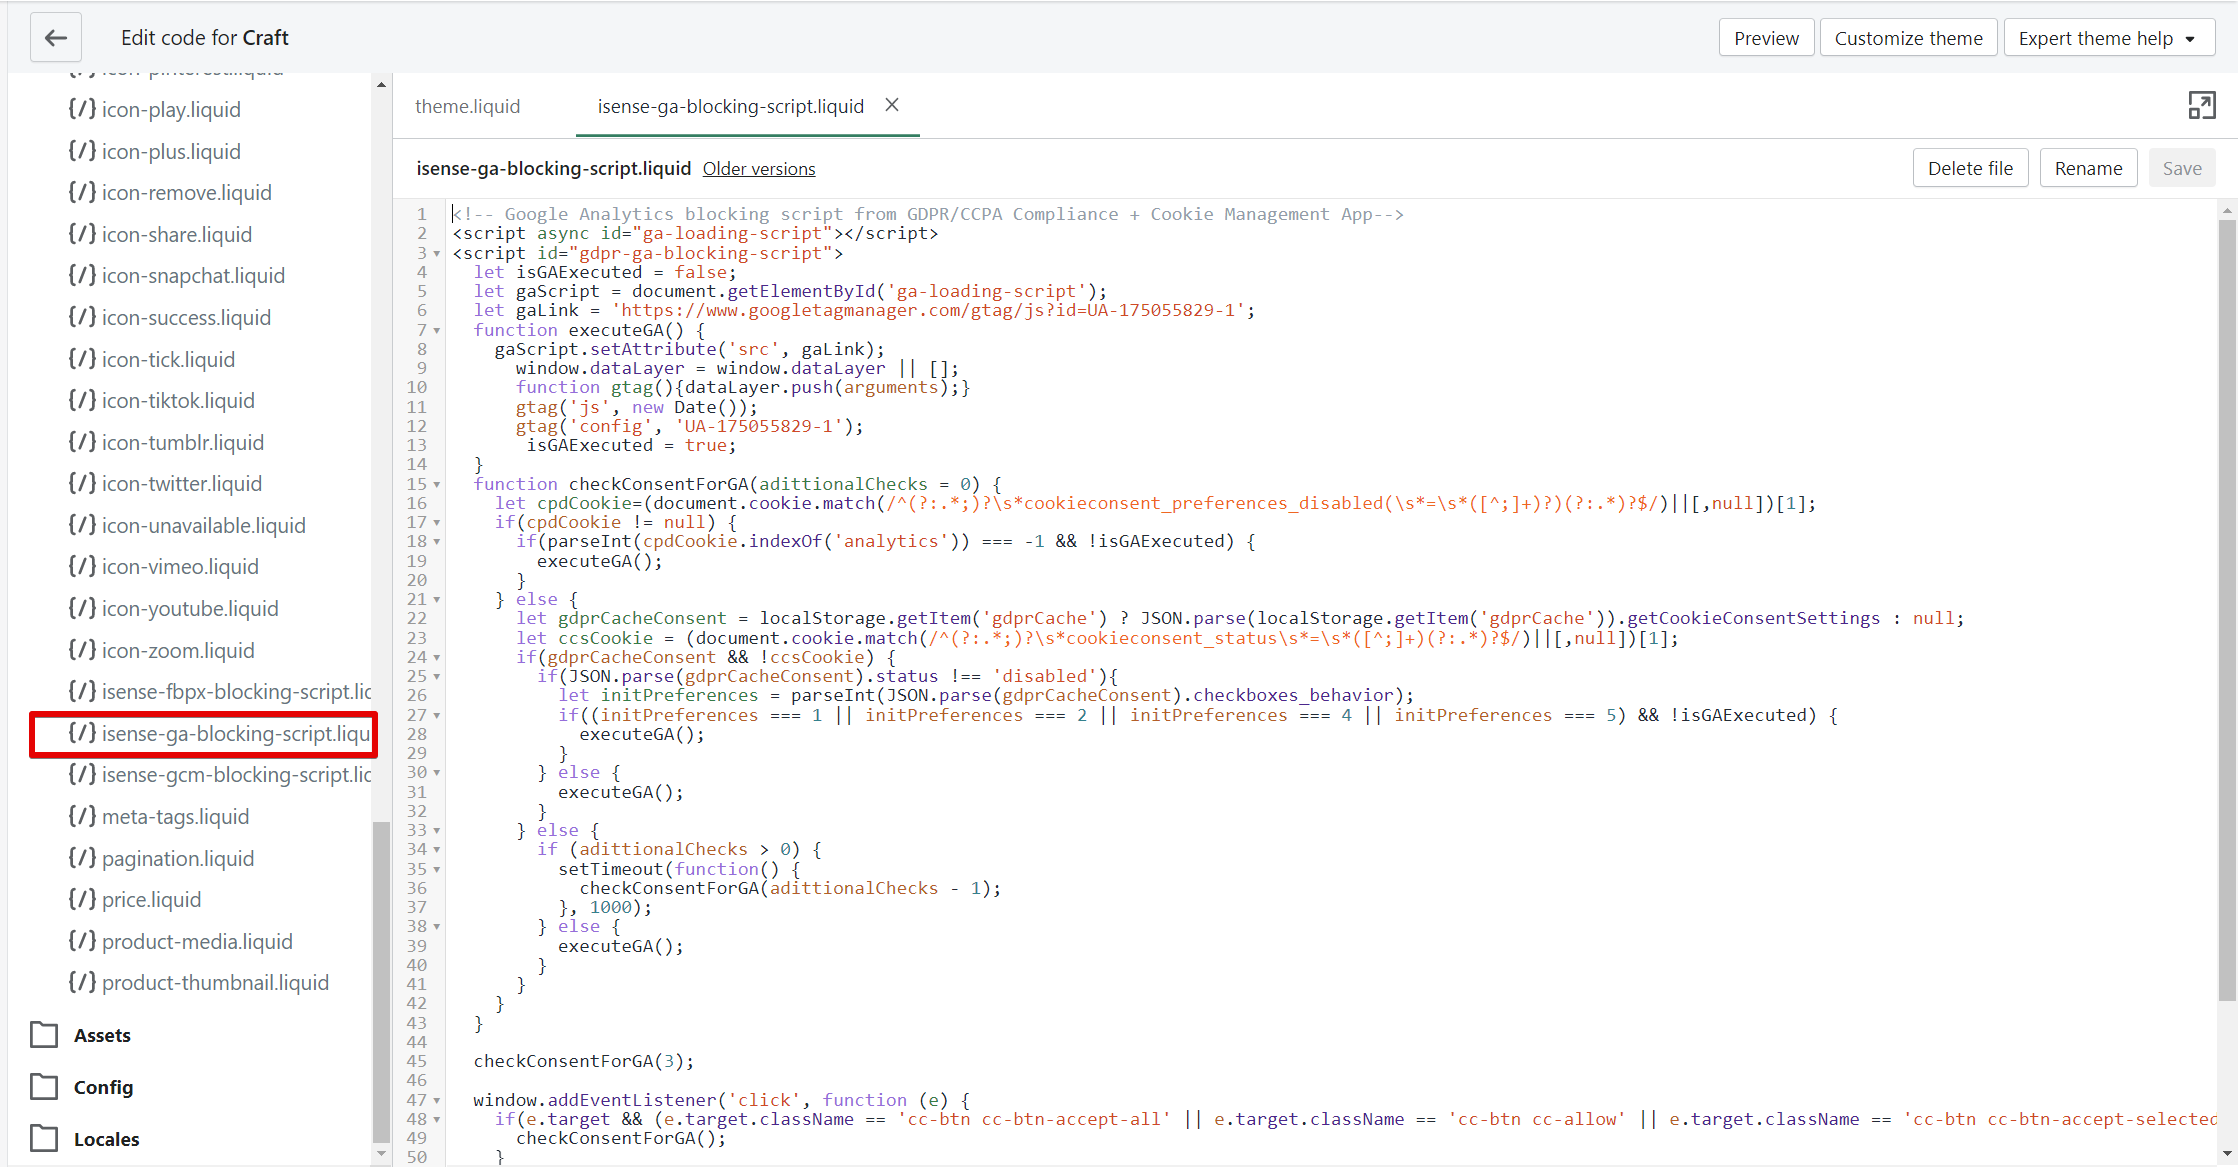This screenshot has height=1167, width=2238.
Task: Open product-thumbnail.liquid file
Action: point(199,983)
